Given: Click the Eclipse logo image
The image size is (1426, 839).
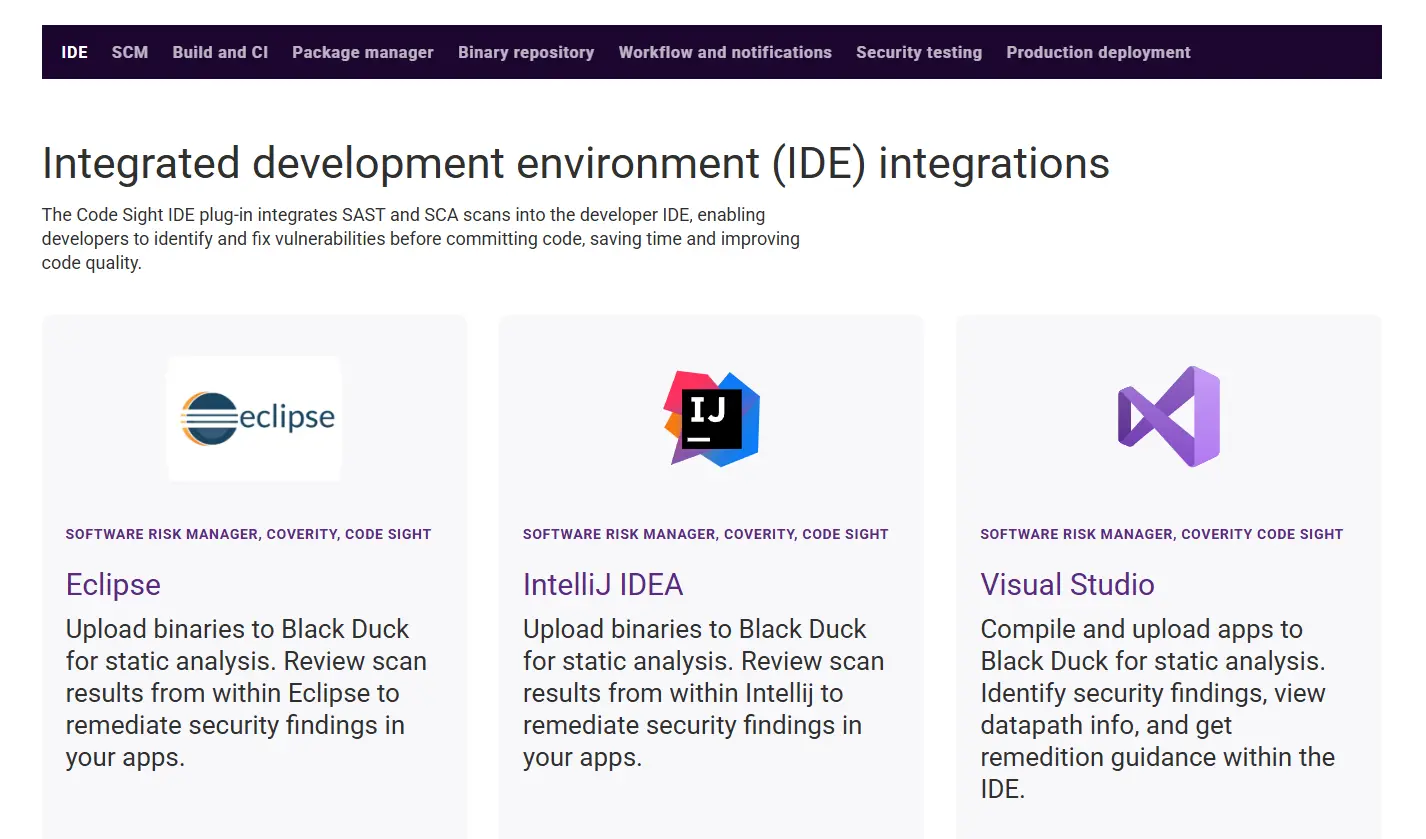Looking at the screenshot, I should coord(254,418).
